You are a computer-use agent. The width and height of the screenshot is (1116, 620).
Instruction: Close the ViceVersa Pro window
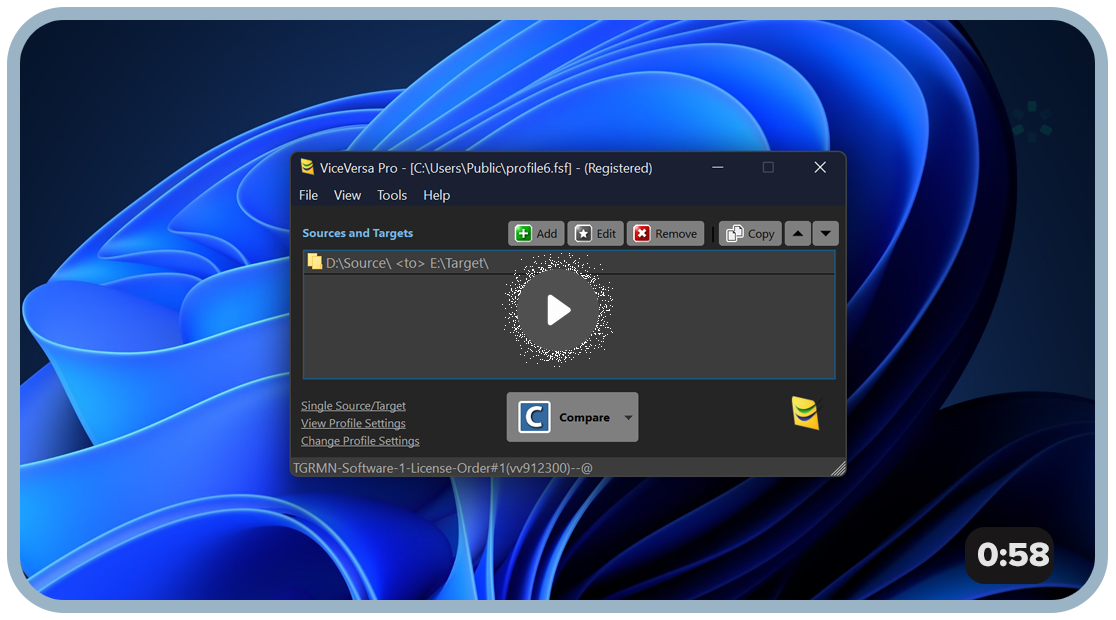(x=820, y=167)
